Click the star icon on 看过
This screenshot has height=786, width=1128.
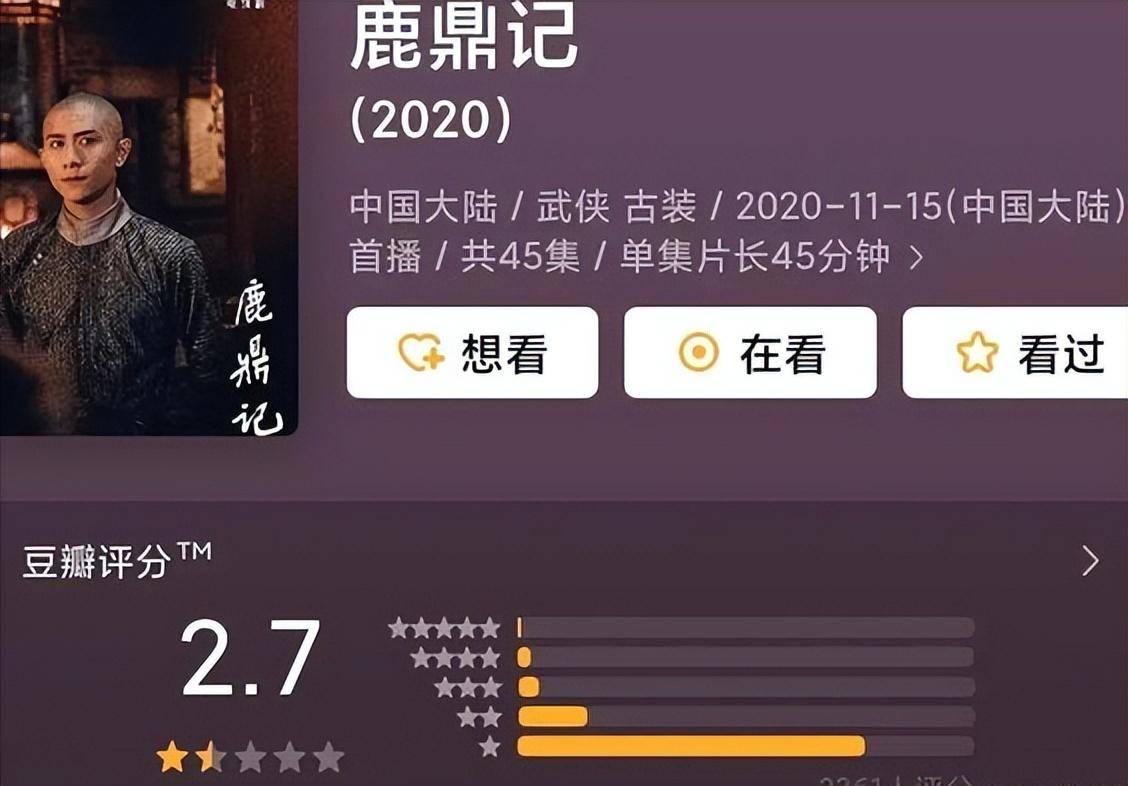(977, 352)
